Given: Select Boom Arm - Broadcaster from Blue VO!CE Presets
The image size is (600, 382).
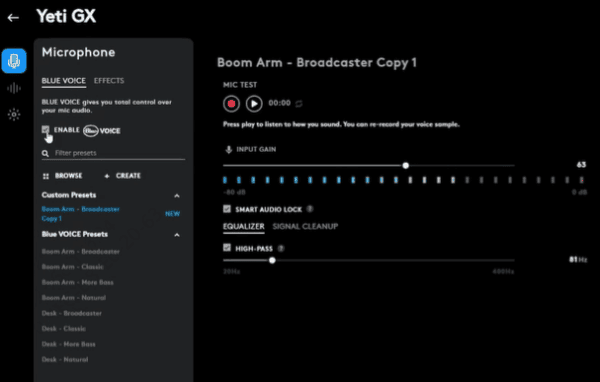Looking at the screenshot, I should (x=80, y=251).
